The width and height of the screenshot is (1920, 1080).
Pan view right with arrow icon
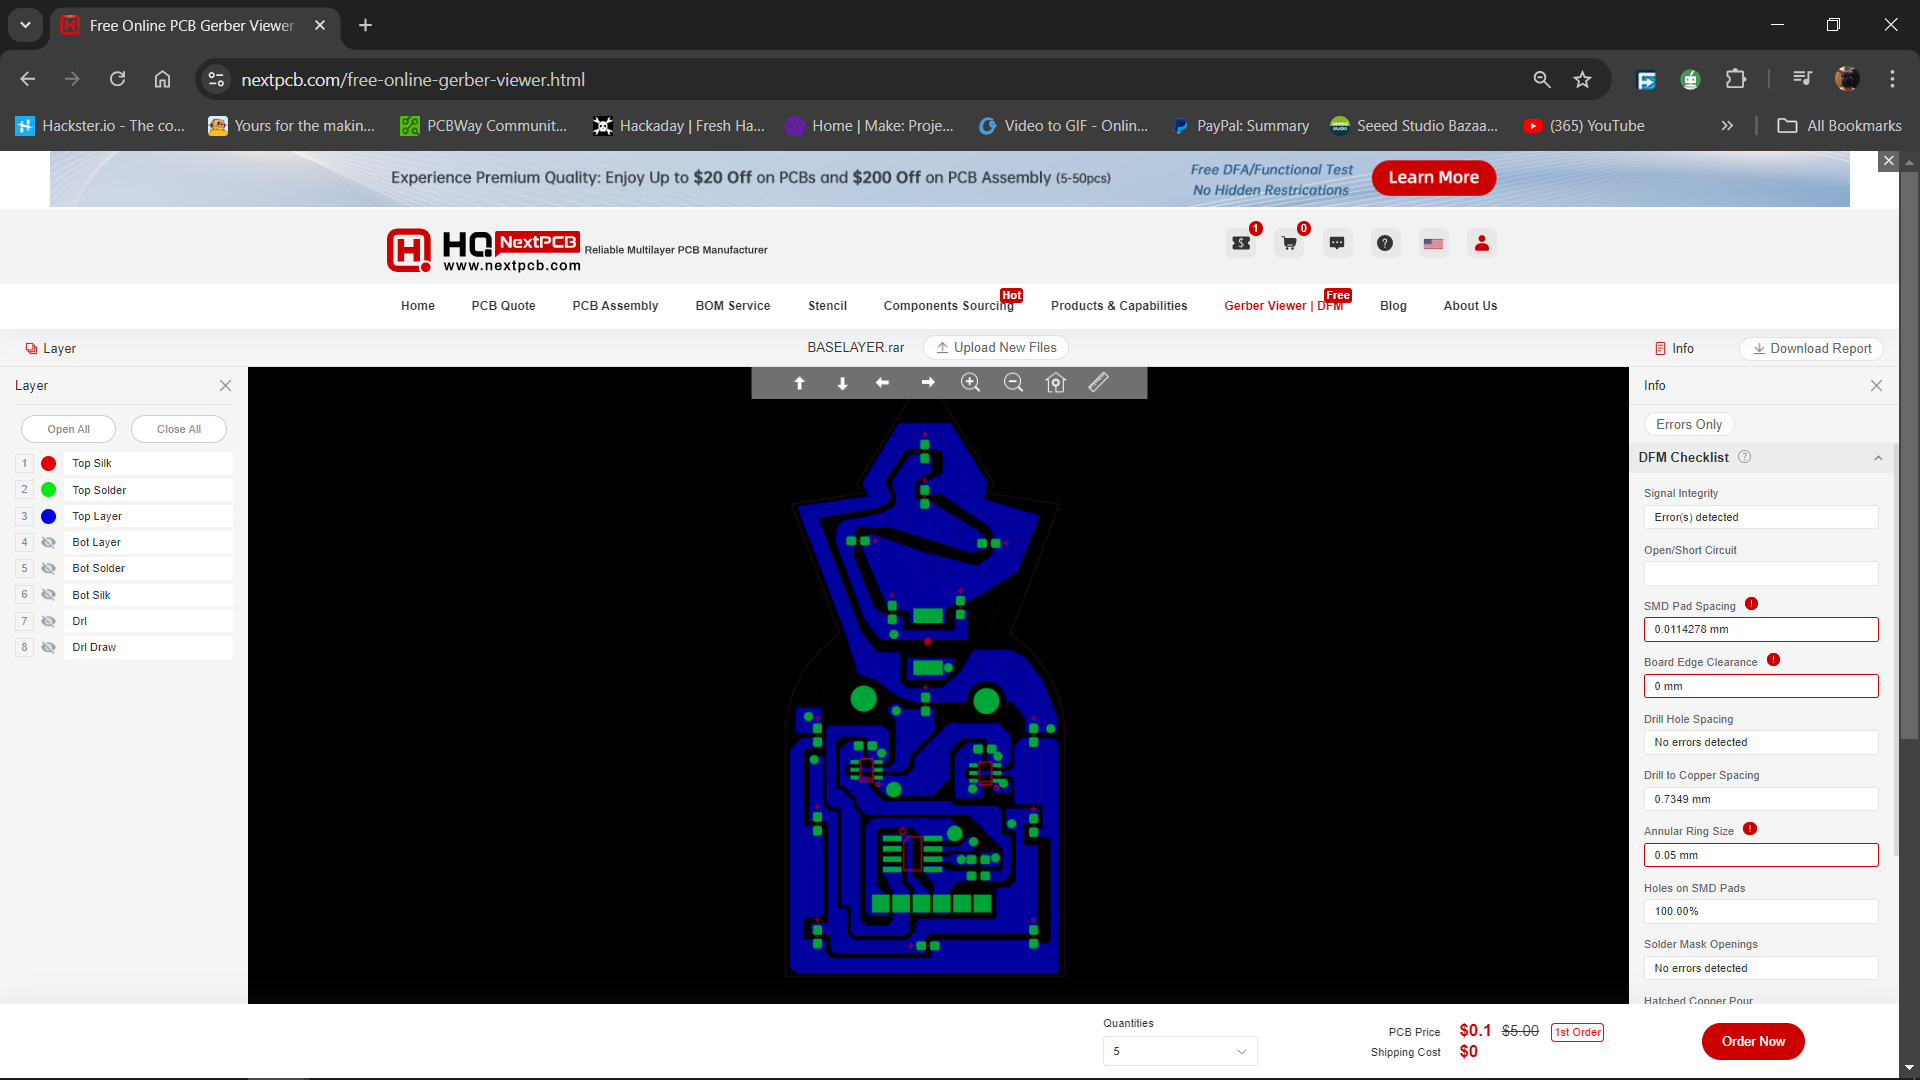pos(928,383)
